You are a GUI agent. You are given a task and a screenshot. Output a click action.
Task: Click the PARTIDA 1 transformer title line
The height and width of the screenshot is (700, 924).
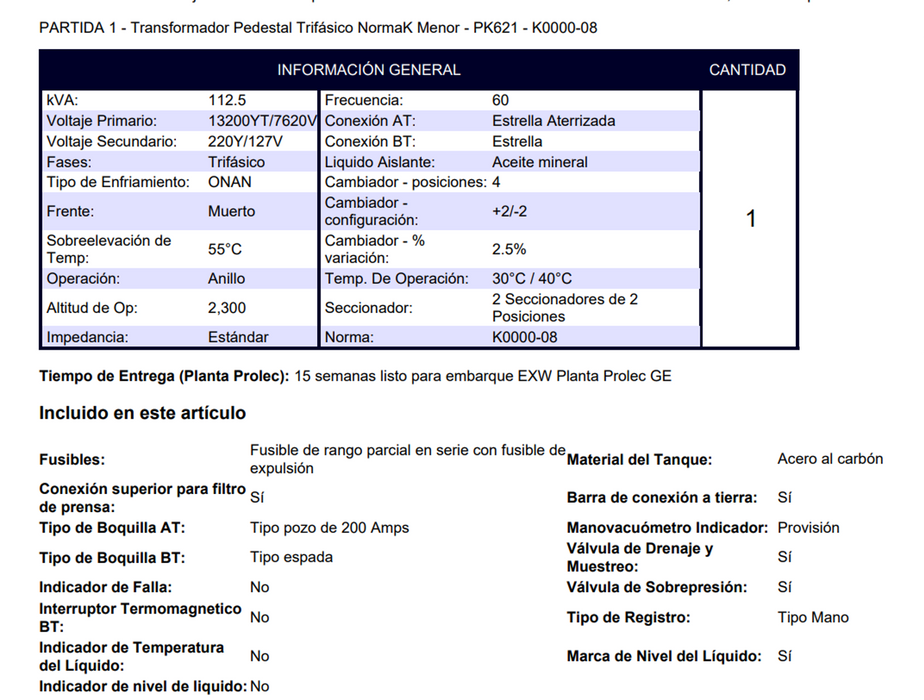(x=318, y=27)
